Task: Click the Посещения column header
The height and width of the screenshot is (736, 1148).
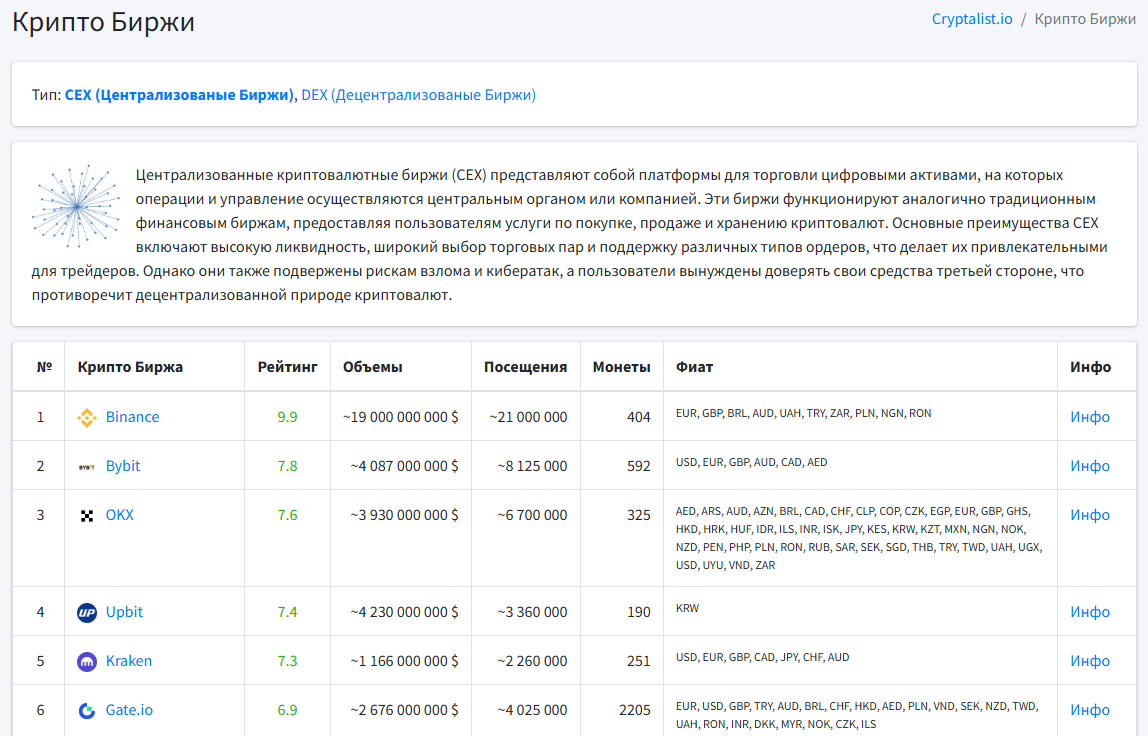Action: coord(525,367)
